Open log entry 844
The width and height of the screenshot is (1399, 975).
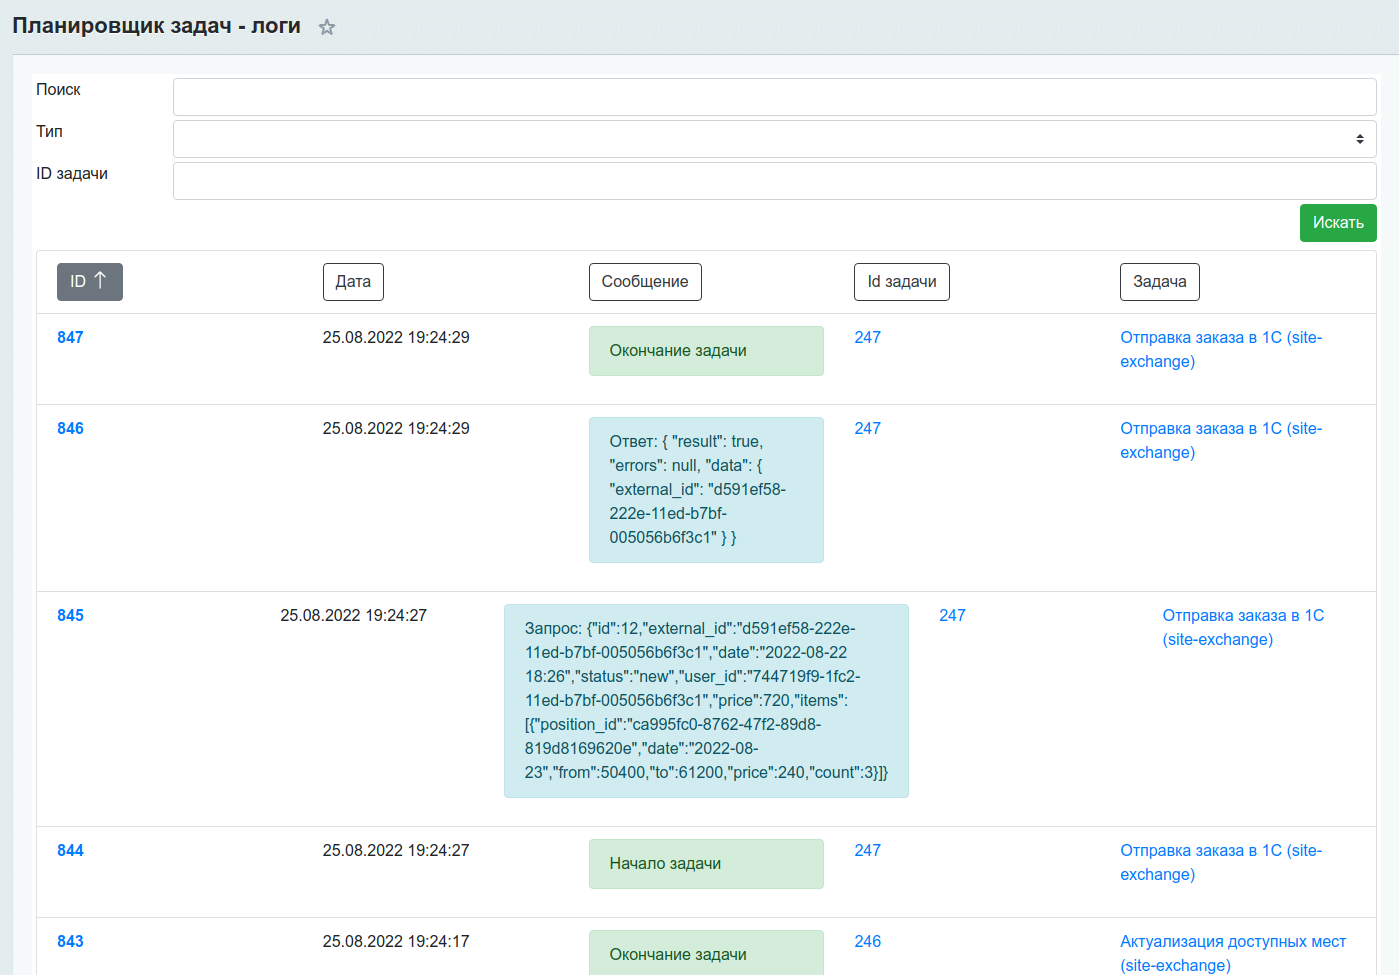pyautogui.click(x=70, y=851)
